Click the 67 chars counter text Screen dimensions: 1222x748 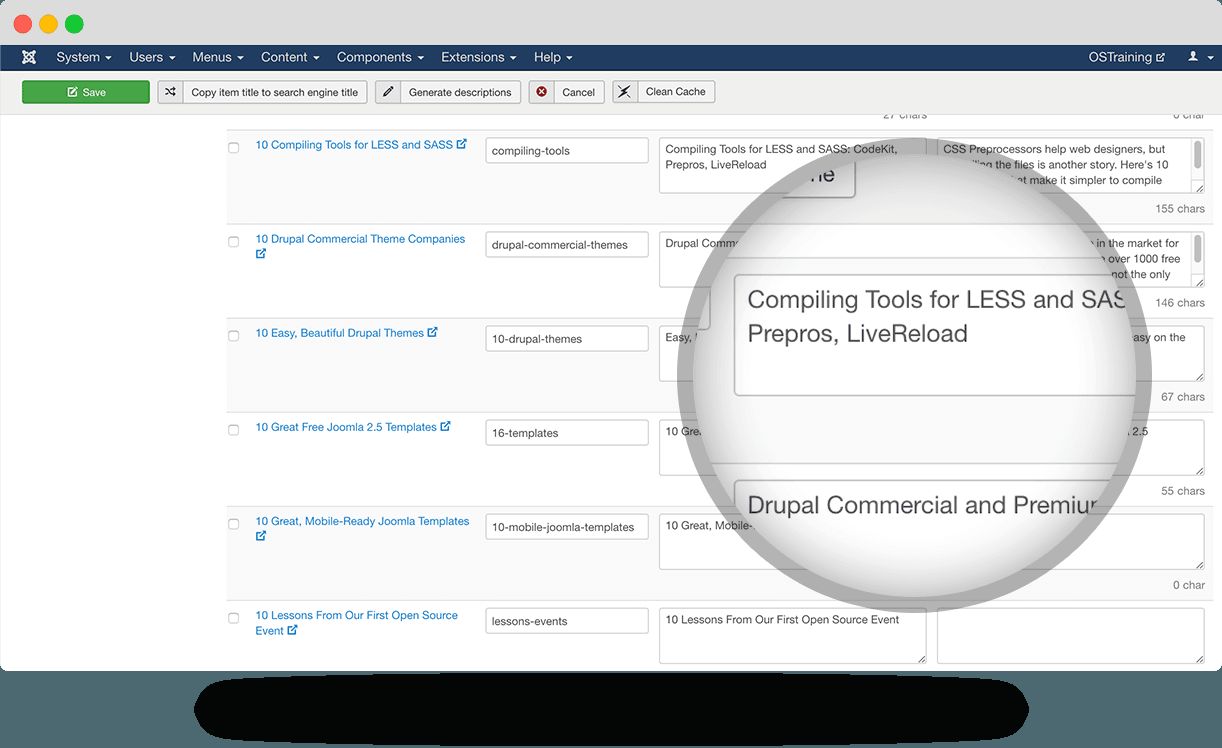pos(1183,397)
